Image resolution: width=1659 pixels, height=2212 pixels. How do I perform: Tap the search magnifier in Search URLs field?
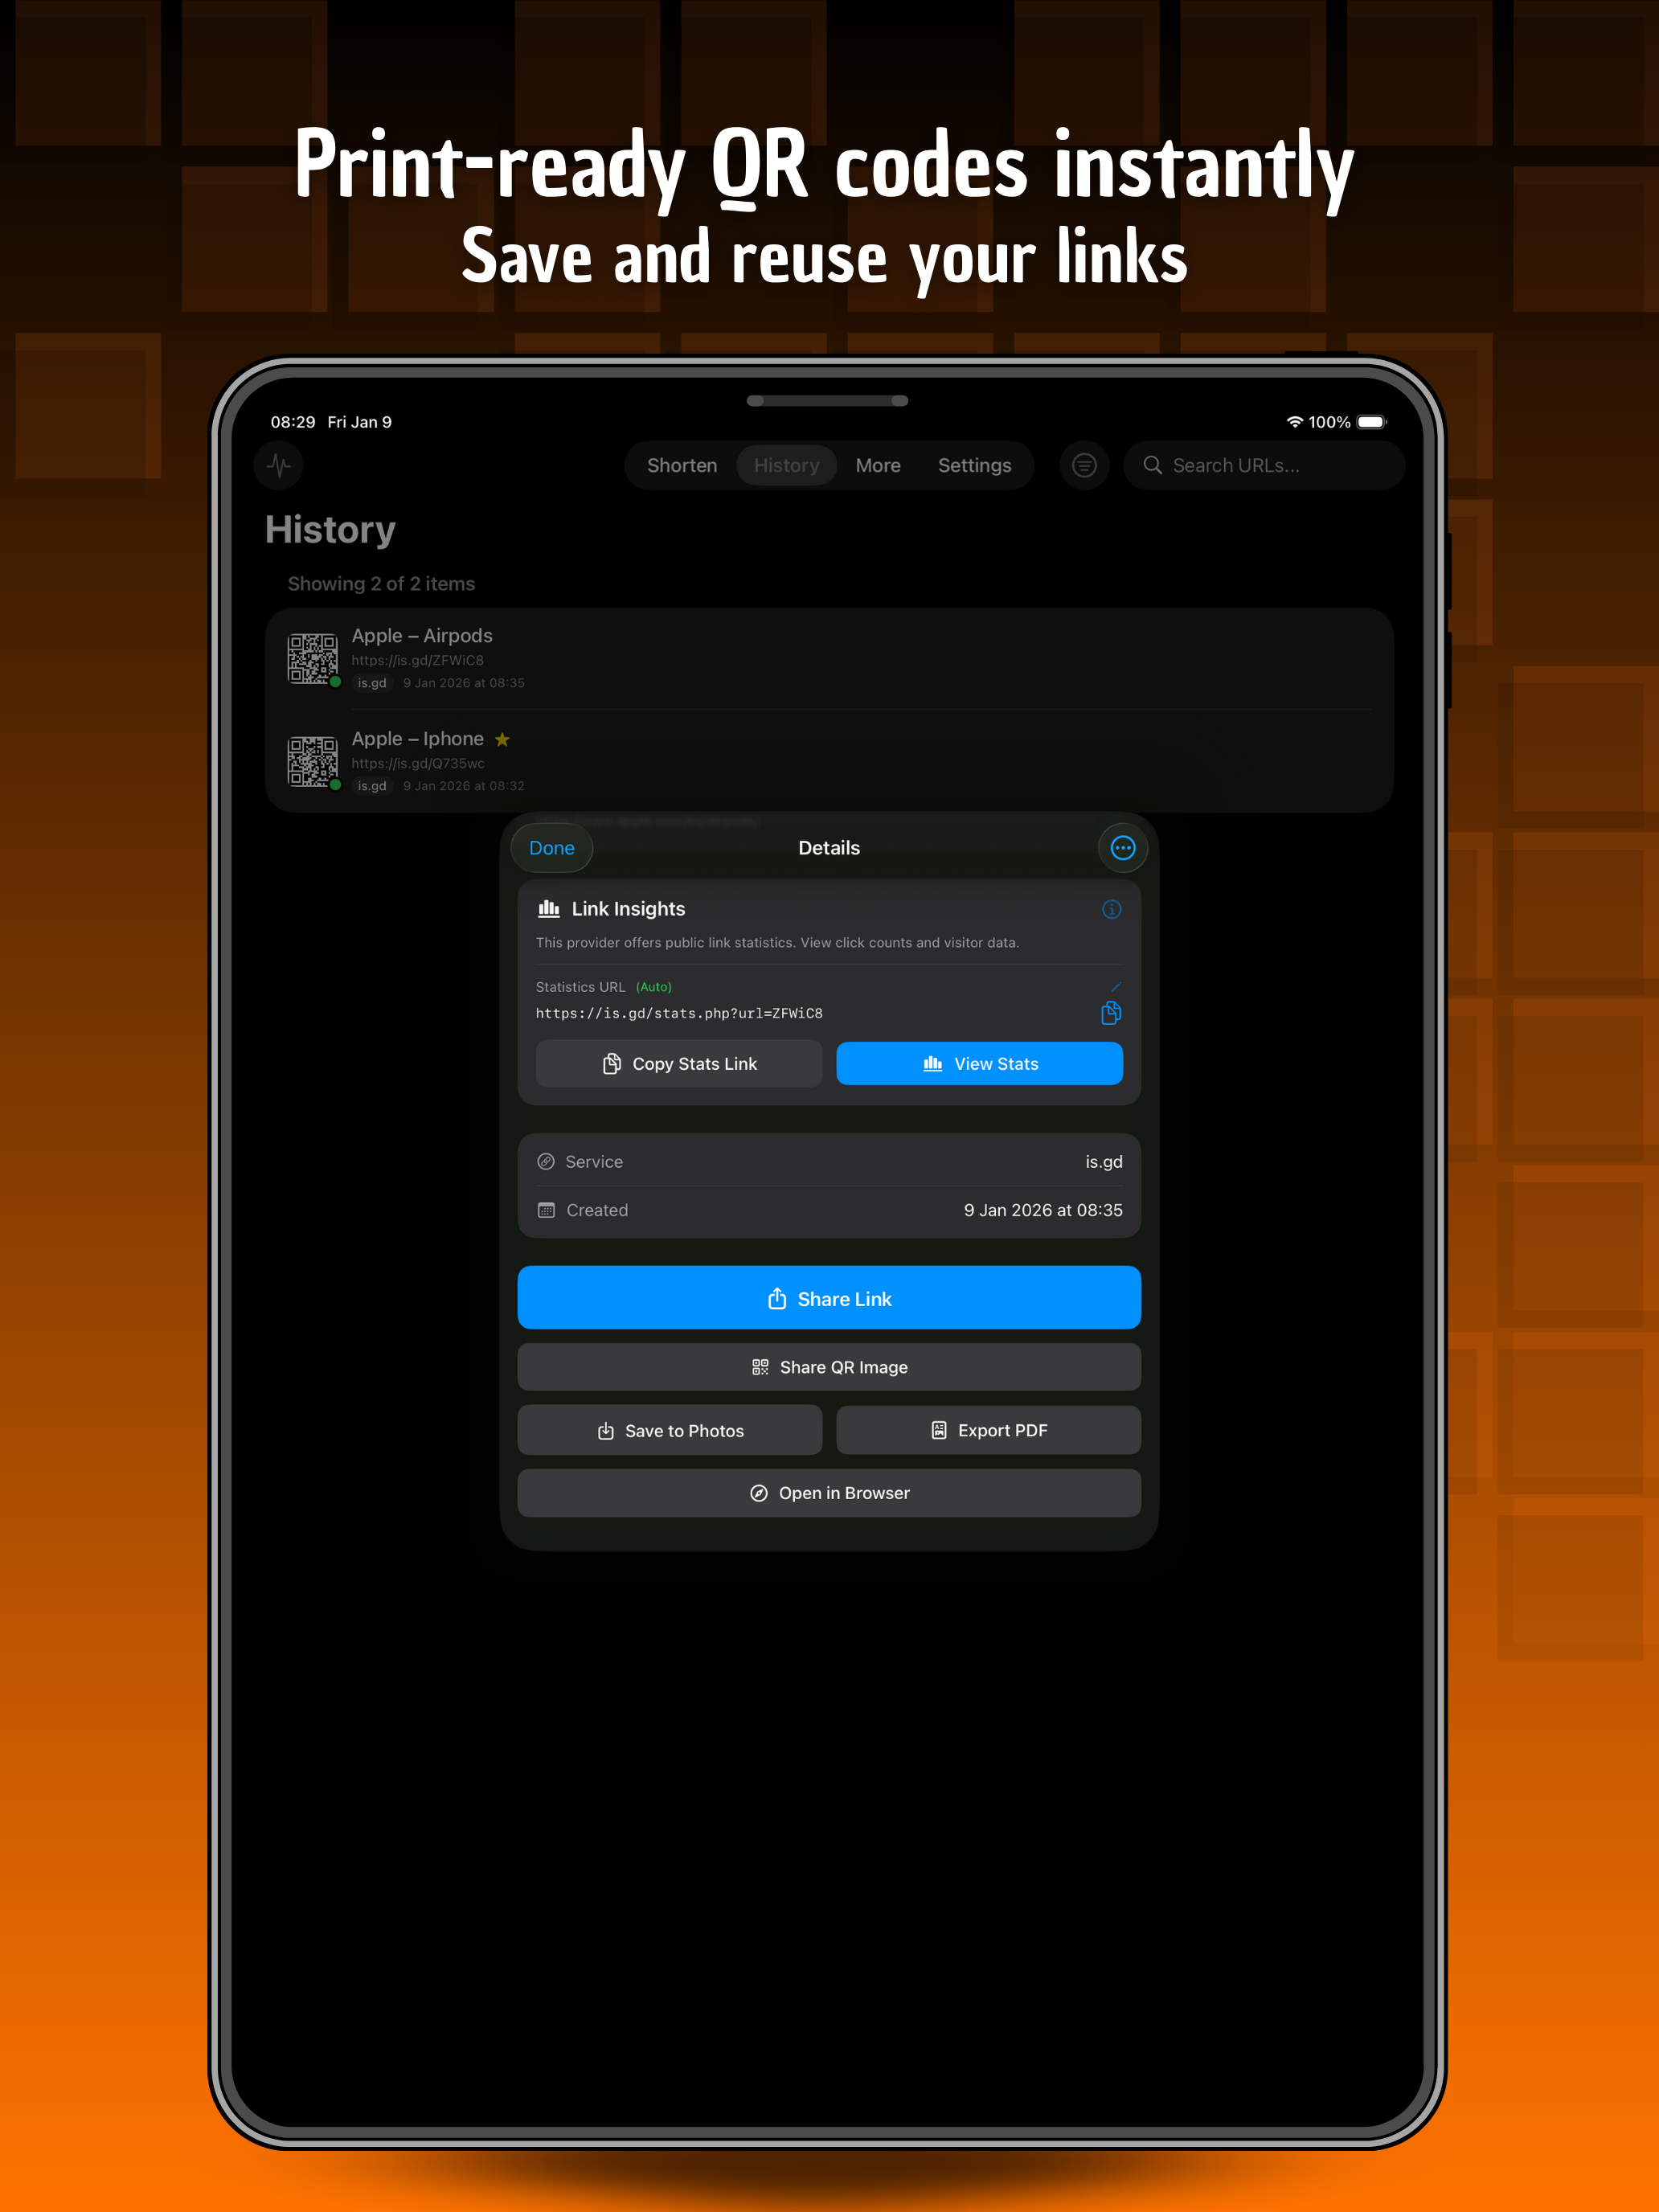[x=1152, y=465]
